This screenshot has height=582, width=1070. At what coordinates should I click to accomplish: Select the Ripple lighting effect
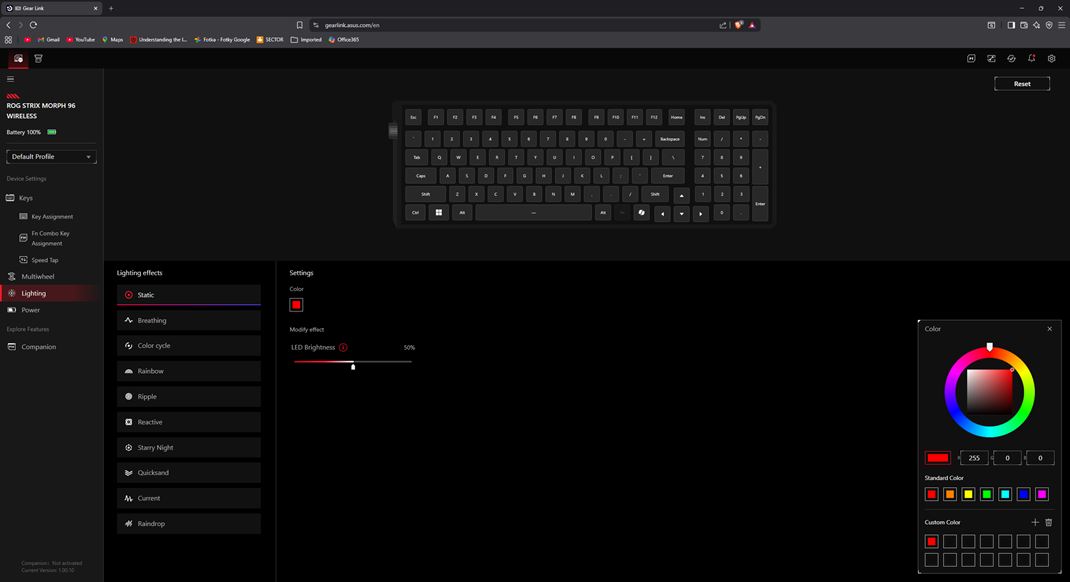[188, 396]
